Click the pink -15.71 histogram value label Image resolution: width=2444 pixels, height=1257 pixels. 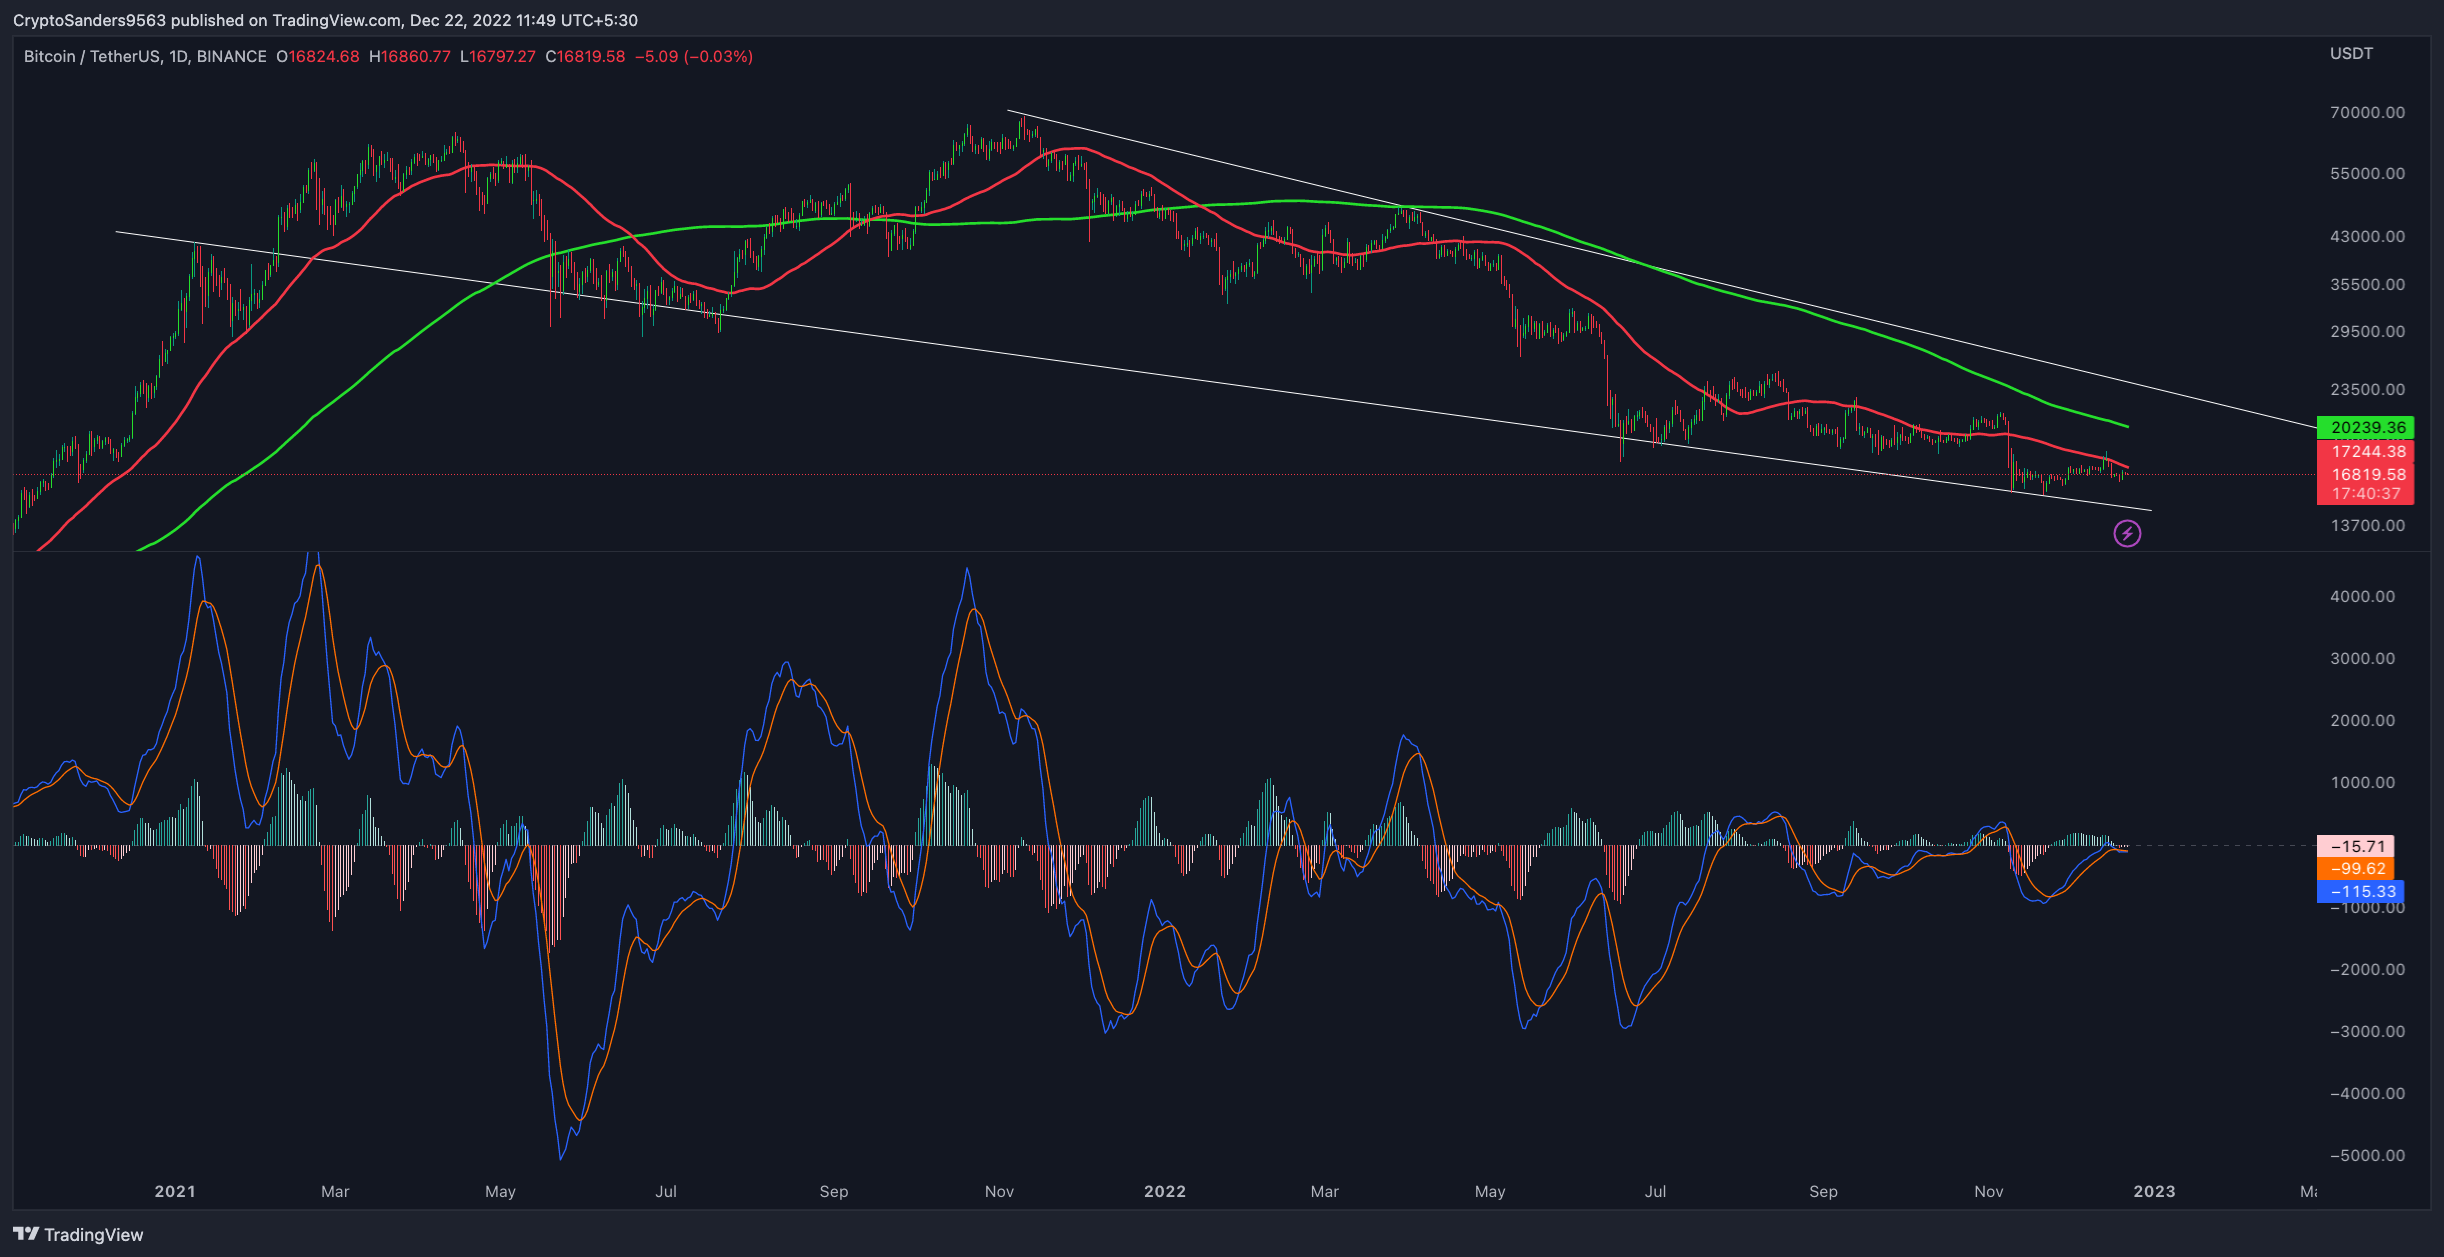[x=2355, y=846]
